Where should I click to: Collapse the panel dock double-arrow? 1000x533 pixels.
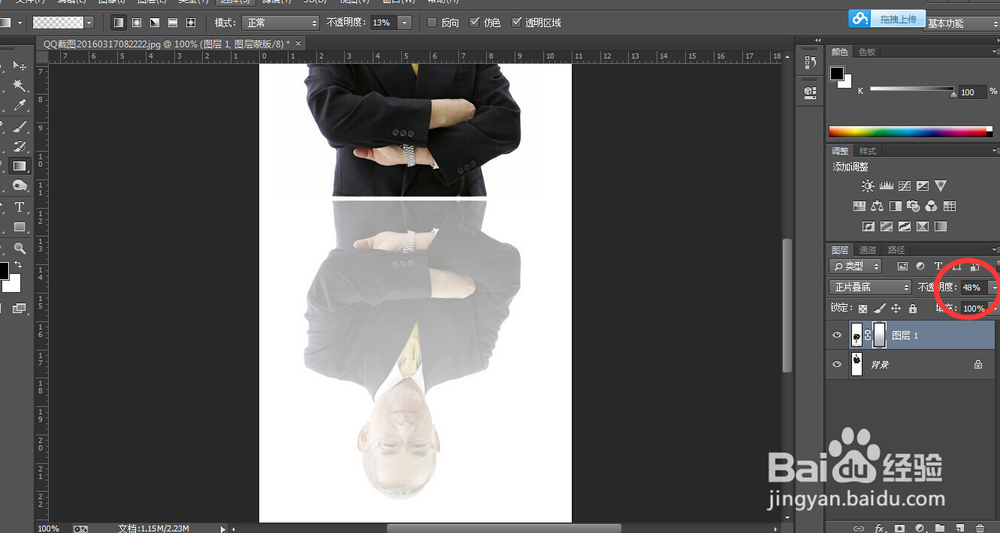click(818, 41)
